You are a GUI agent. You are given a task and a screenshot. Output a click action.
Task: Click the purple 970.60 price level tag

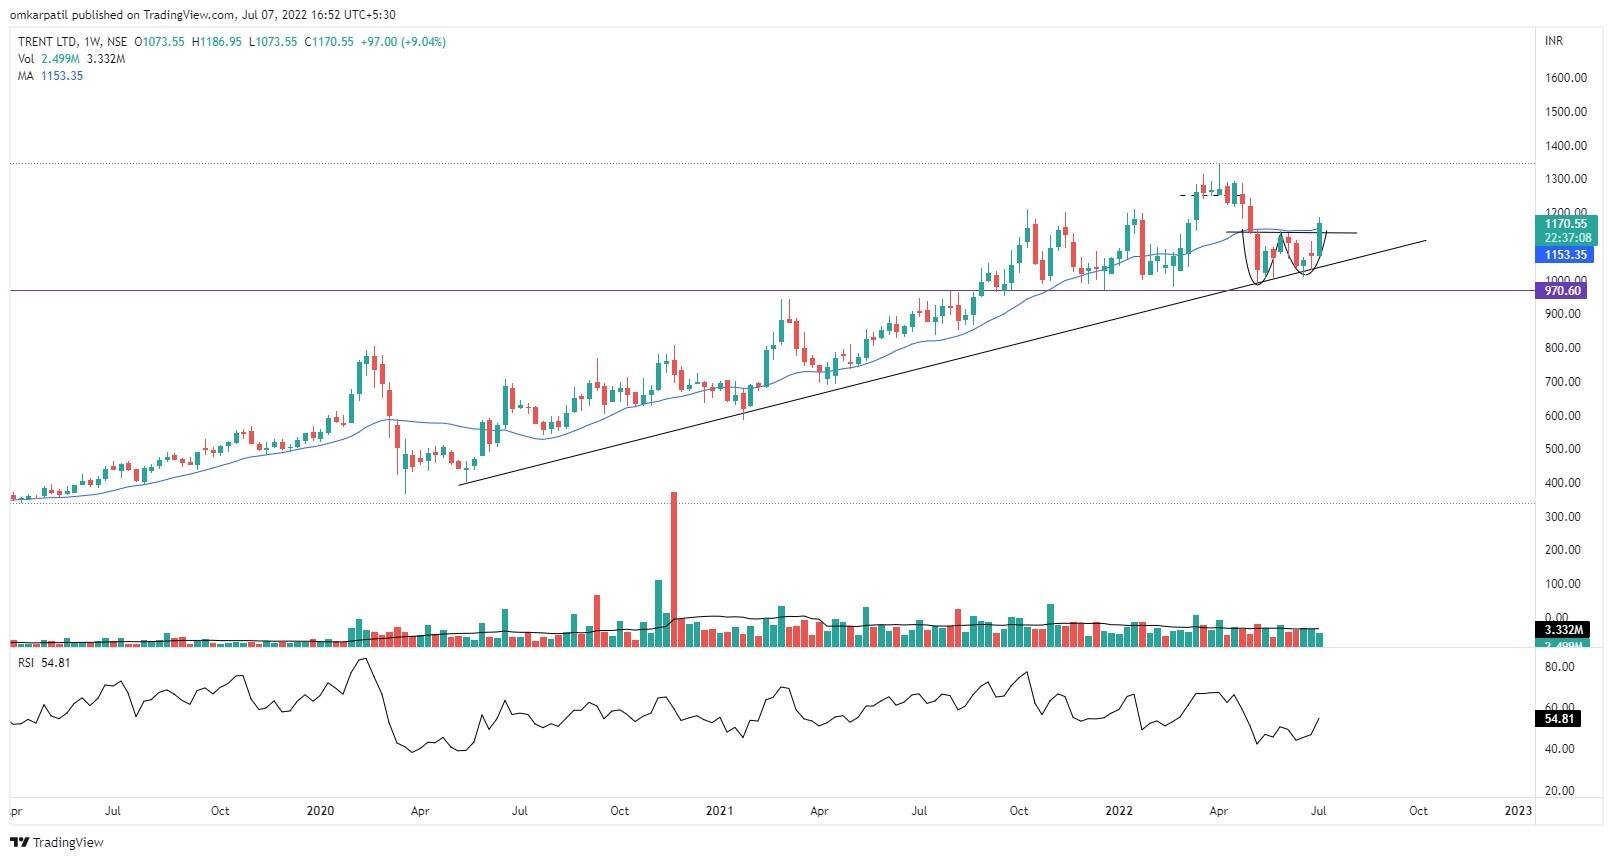[x=1564, y=291]
